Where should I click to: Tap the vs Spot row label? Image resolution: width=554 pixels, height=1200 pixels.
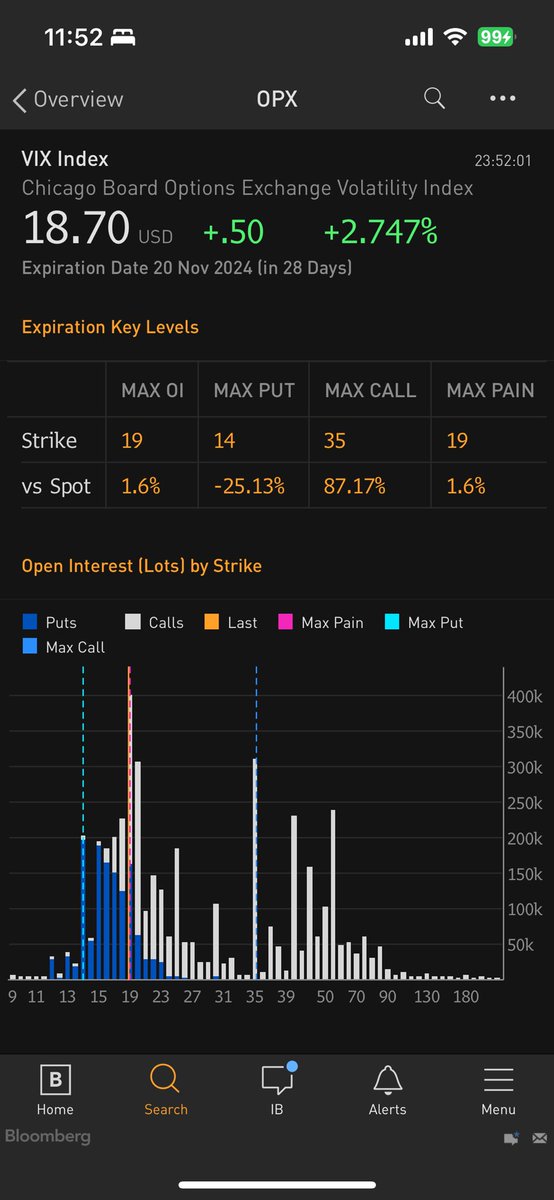point(56,487)
